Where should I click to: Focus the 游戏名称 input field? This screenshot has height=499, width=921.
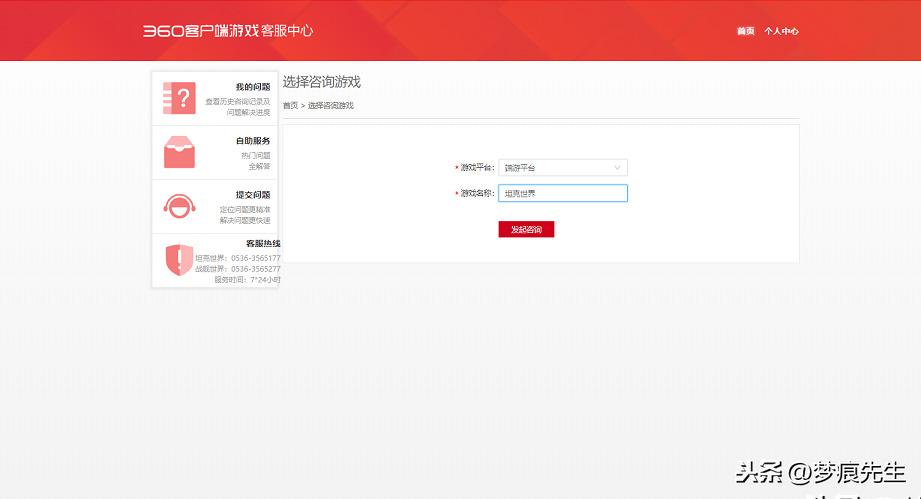point(563,193)
